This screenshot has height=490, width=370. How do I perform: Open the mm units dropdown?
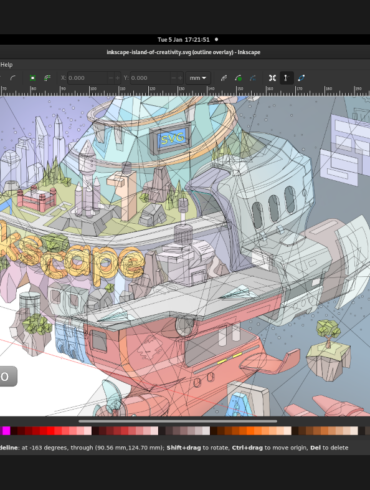[198, 78]
